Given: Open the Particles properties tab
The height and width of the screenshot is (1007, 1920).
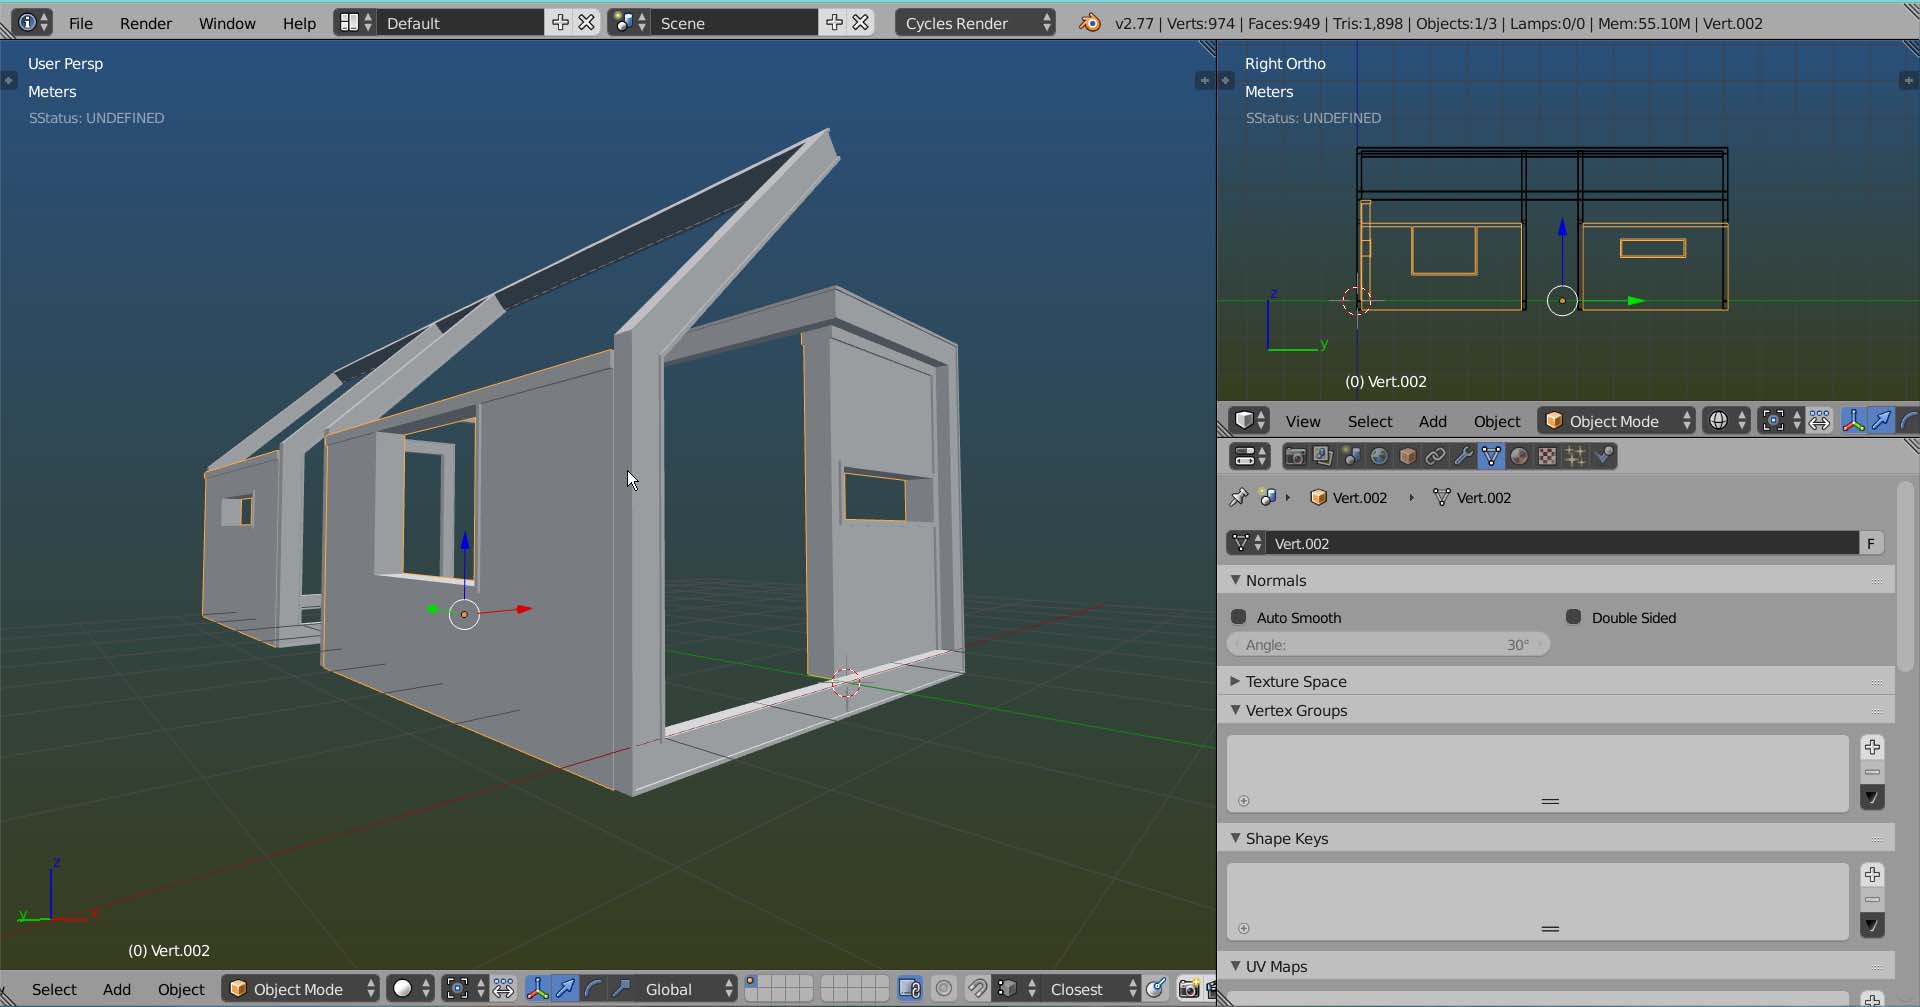Looking at the screenshot, I should 1575,456.
